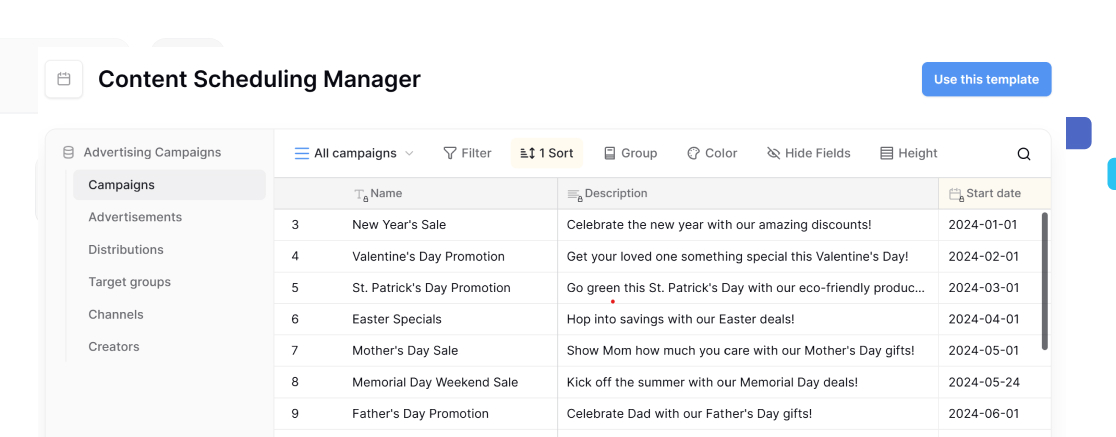Click row number 5
This screenshot has height=437, width=1116.
tap(295, 288)
